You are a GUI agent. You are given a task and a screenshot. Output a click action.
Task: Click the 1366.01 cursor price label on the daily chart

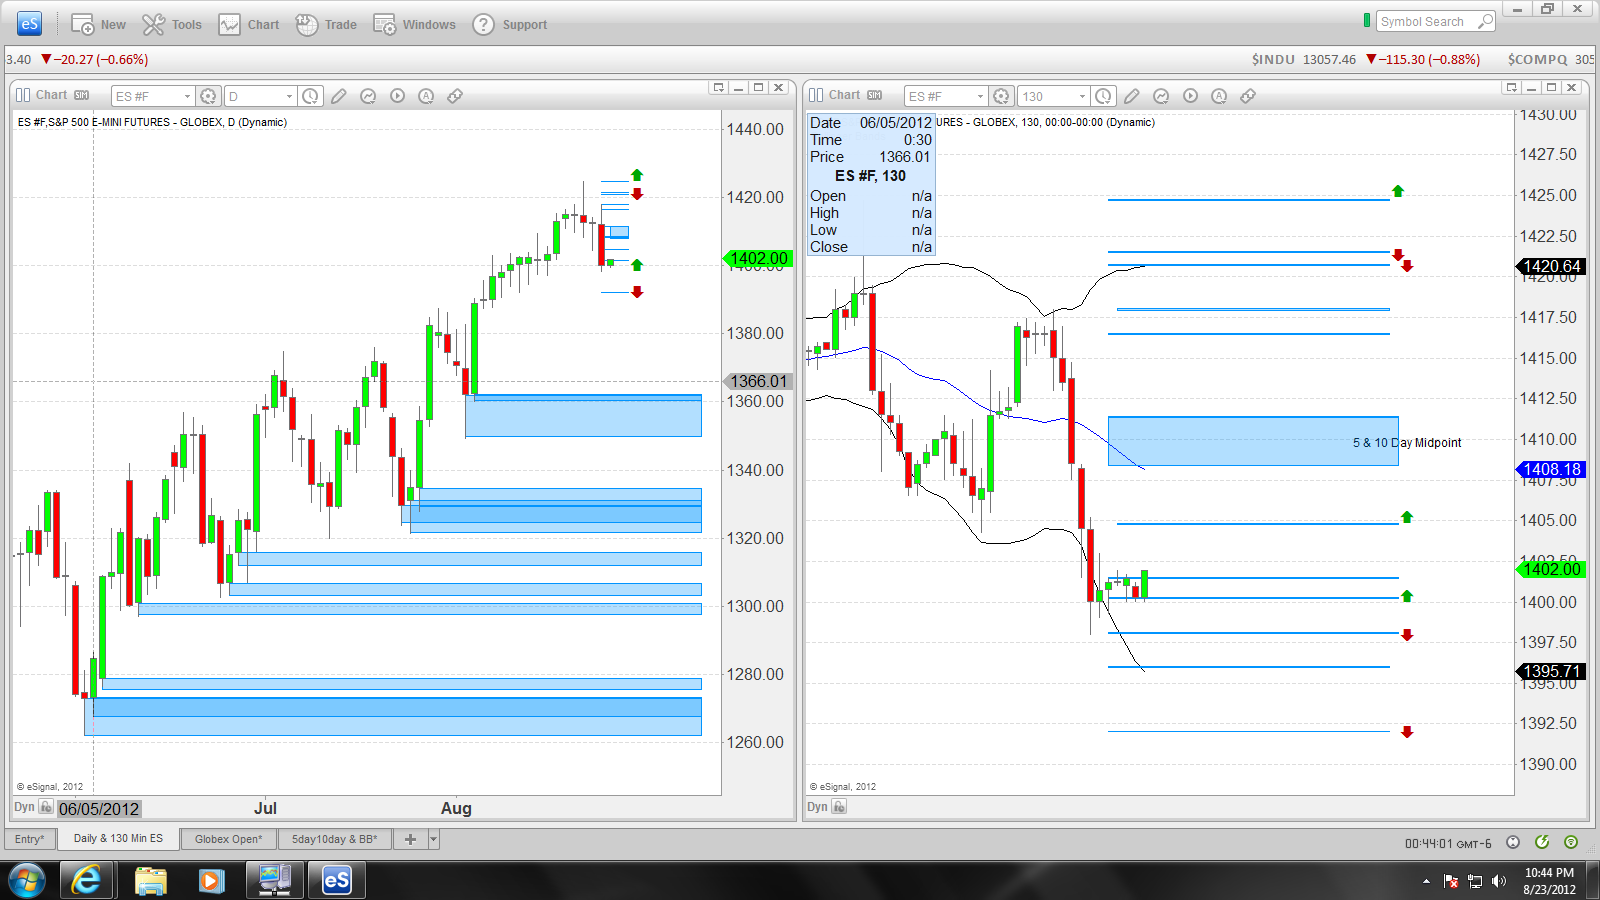click(759, 381)
